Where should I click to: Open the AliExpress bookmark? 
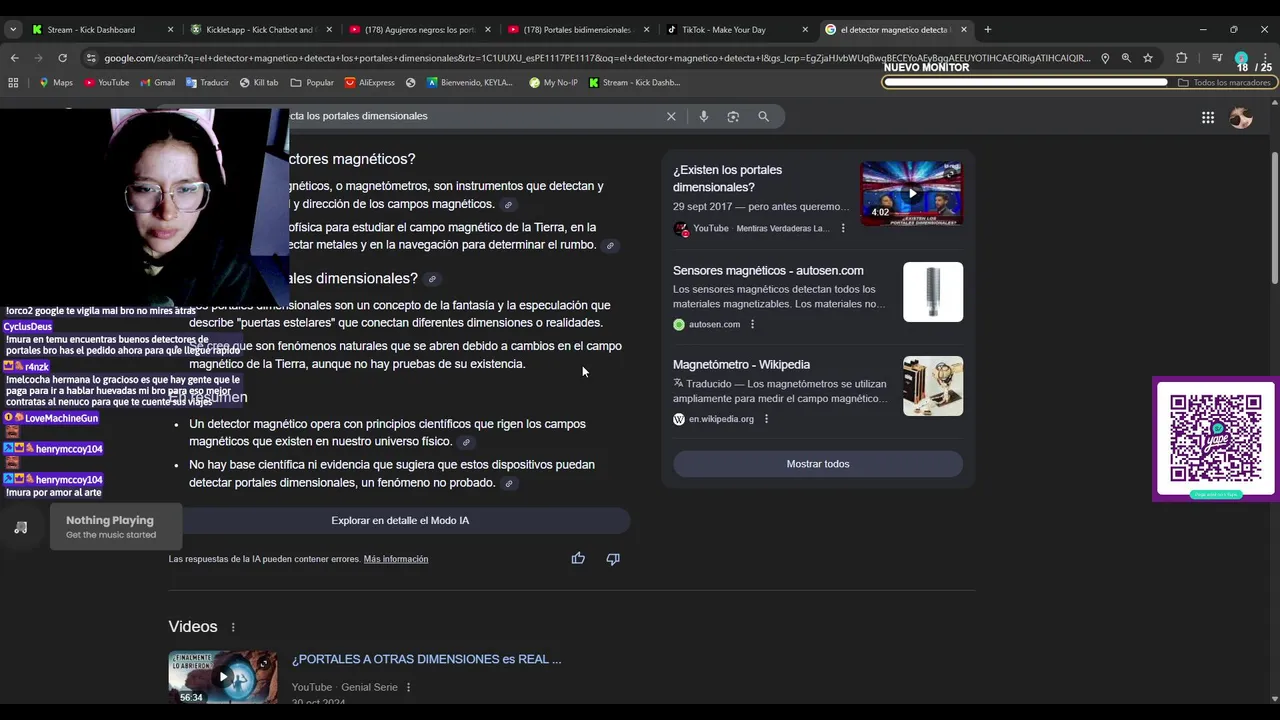tap(370, 83)
